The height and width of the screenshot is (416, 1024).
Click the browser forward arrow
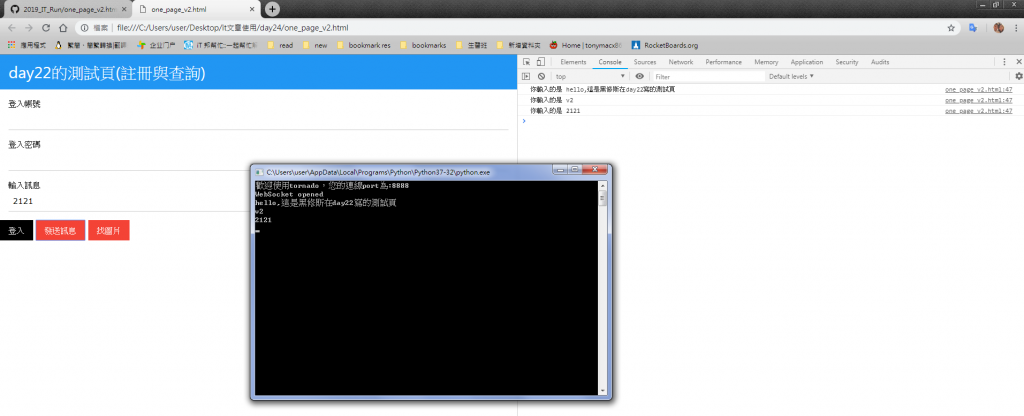point(29,28)
